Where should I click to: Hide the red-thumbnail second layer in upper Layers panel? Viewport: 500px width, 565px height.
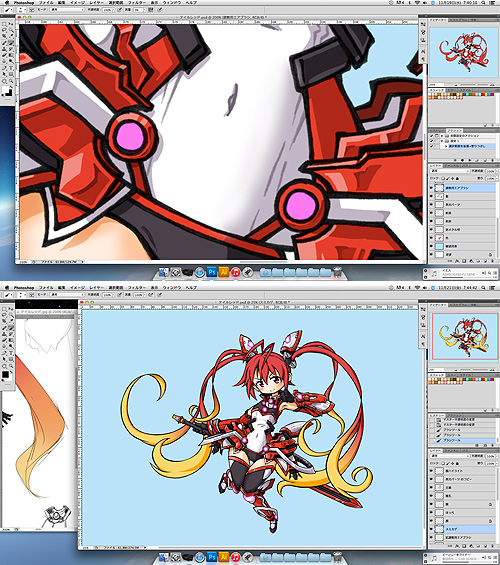[x=432, y=196]
